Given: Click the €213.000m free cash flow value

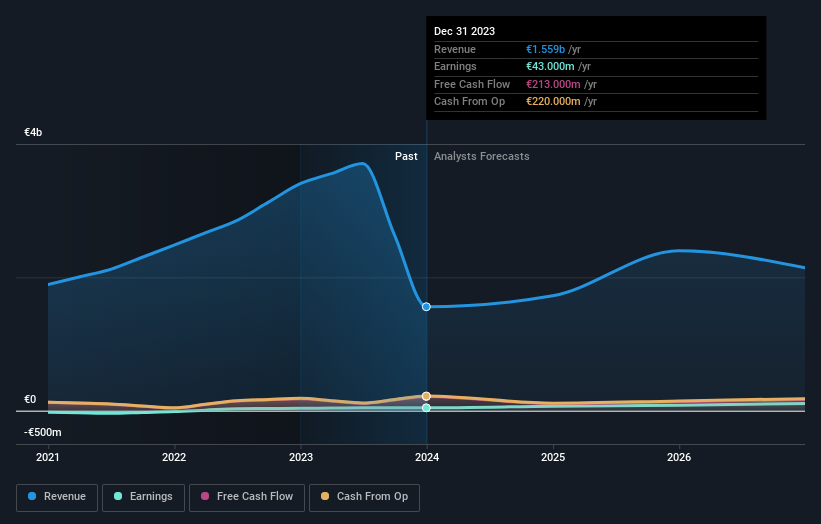Looking at the screenshot, I should [553, 84].
